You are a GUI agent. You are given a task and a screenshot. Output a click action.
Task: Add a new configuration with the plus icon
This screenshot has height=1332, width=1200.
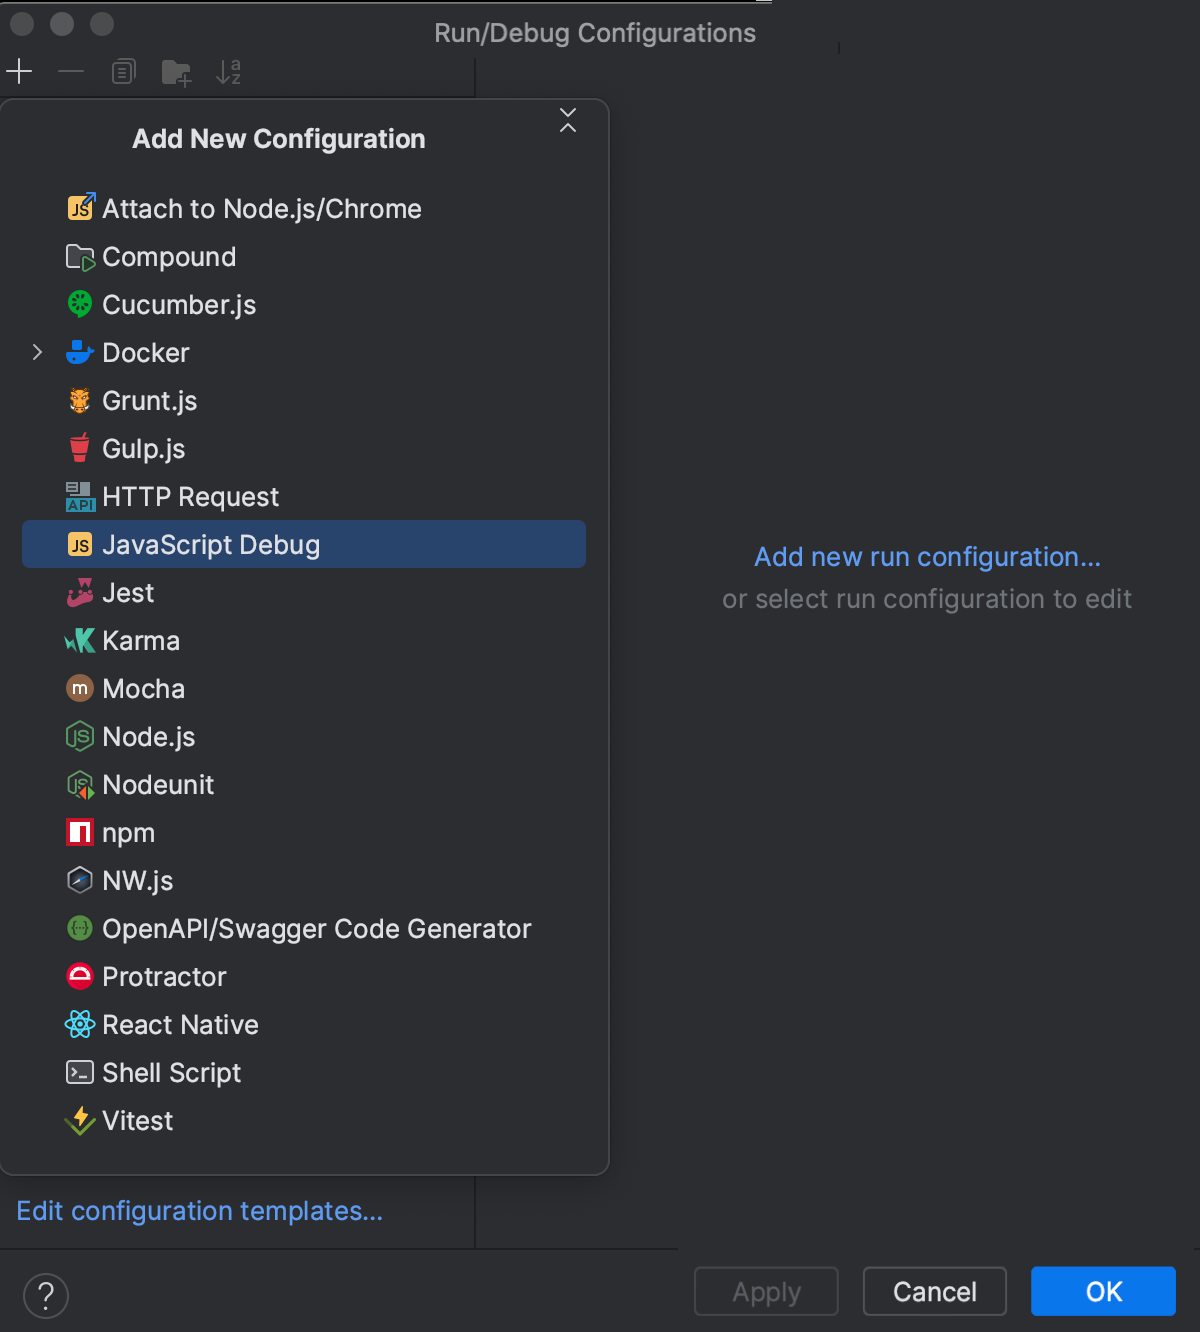coord(19,71)
